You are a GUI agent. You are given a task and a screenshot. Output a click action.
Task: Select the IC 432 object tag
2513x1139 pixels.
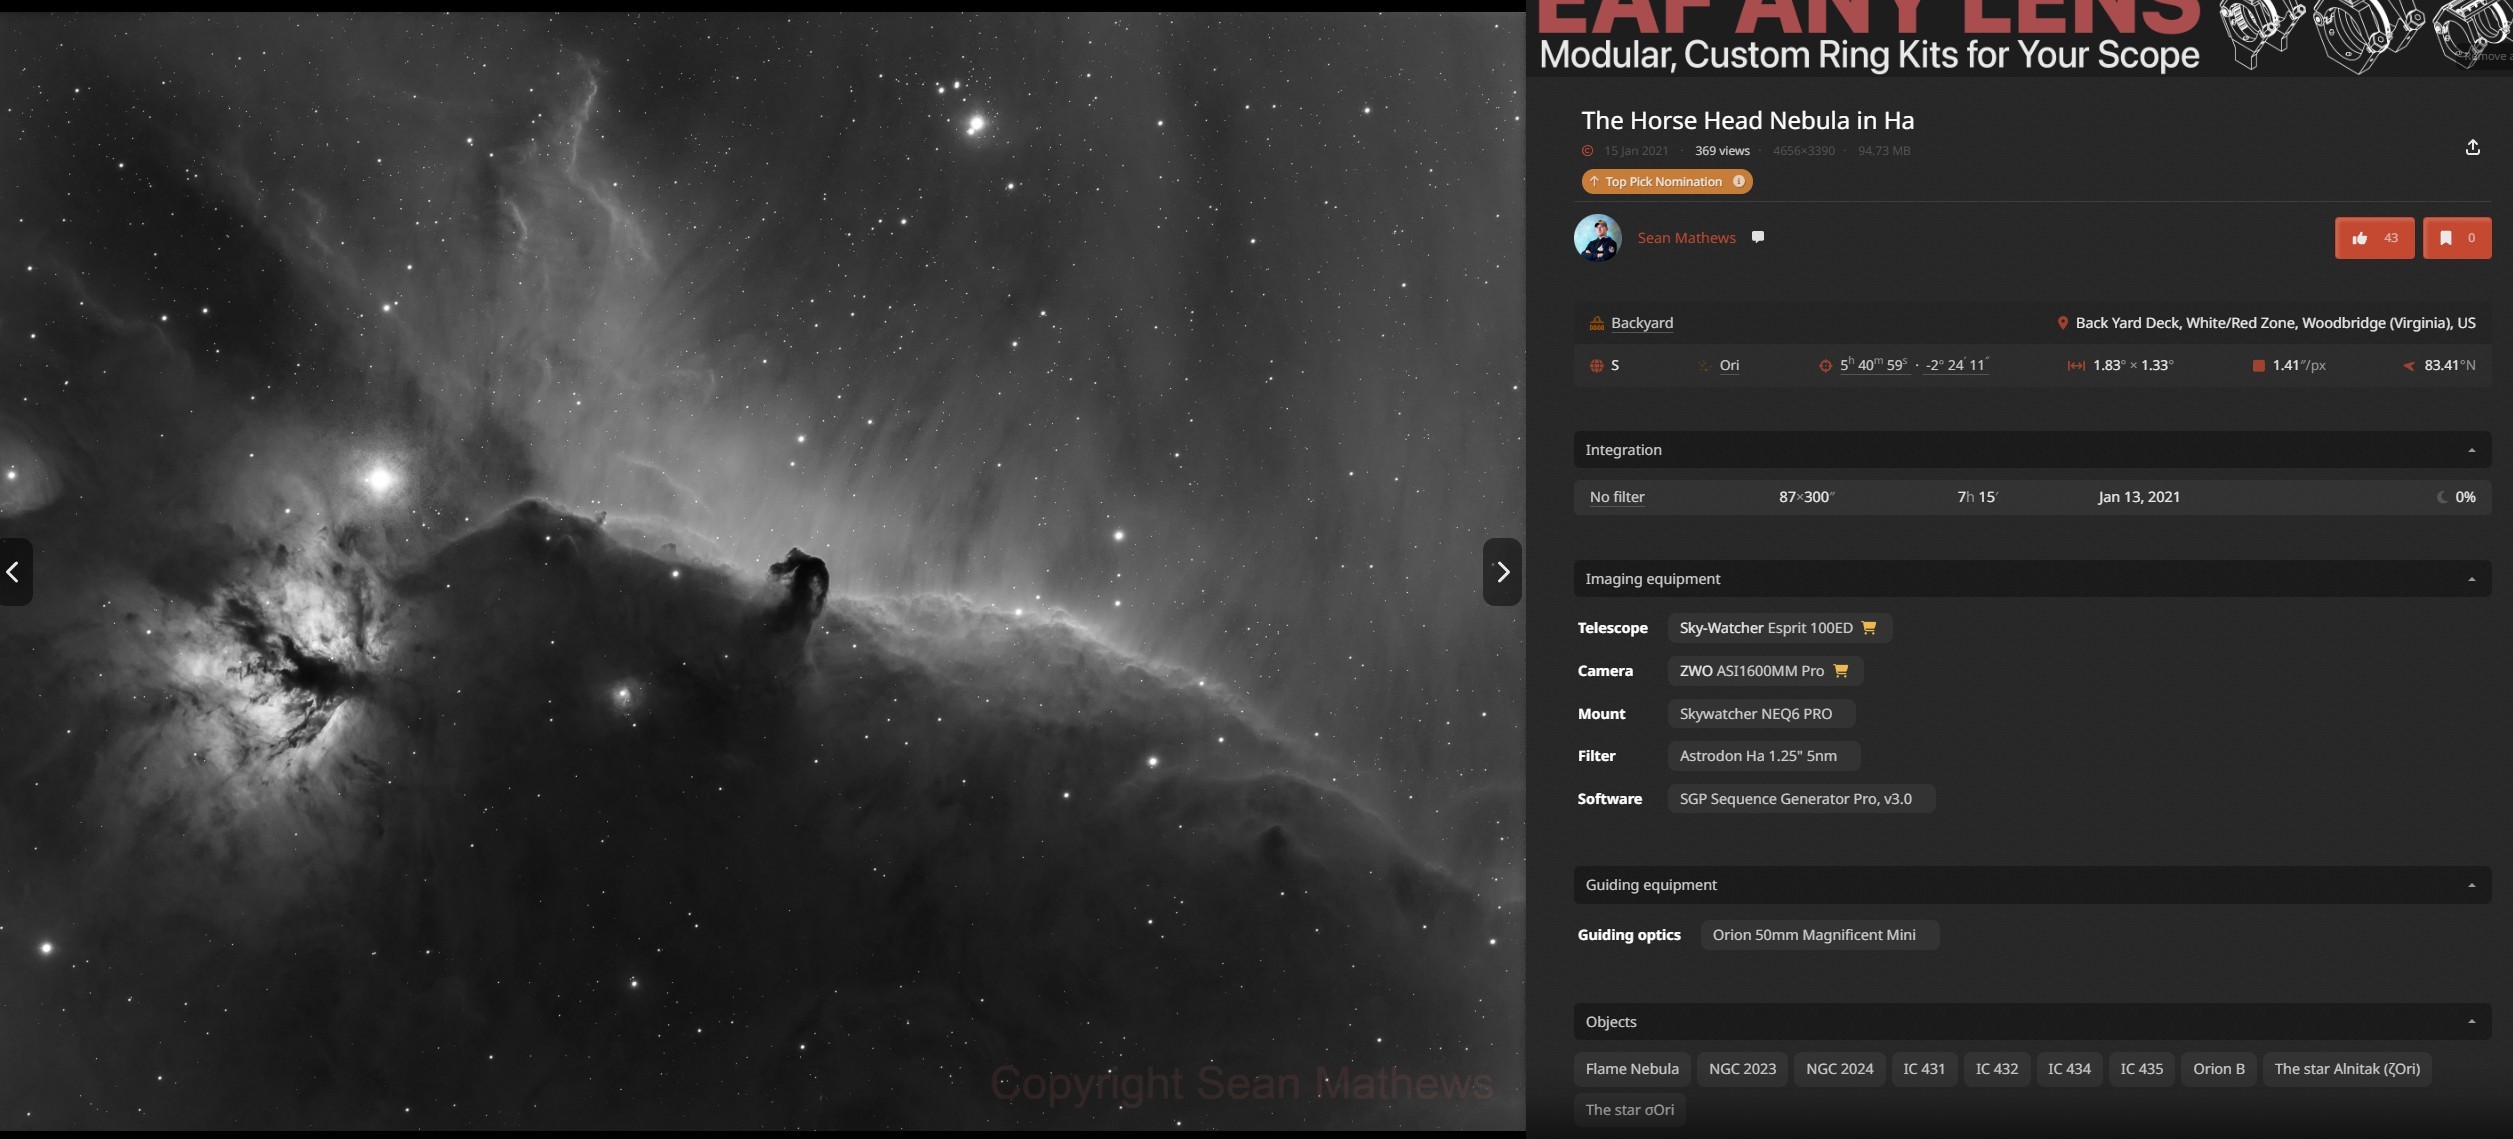point(1996,1069)
